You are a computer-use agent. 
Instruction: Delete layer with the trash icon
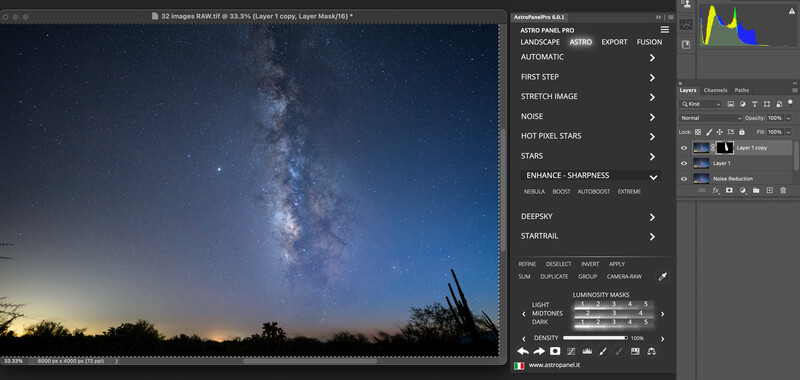783,190
